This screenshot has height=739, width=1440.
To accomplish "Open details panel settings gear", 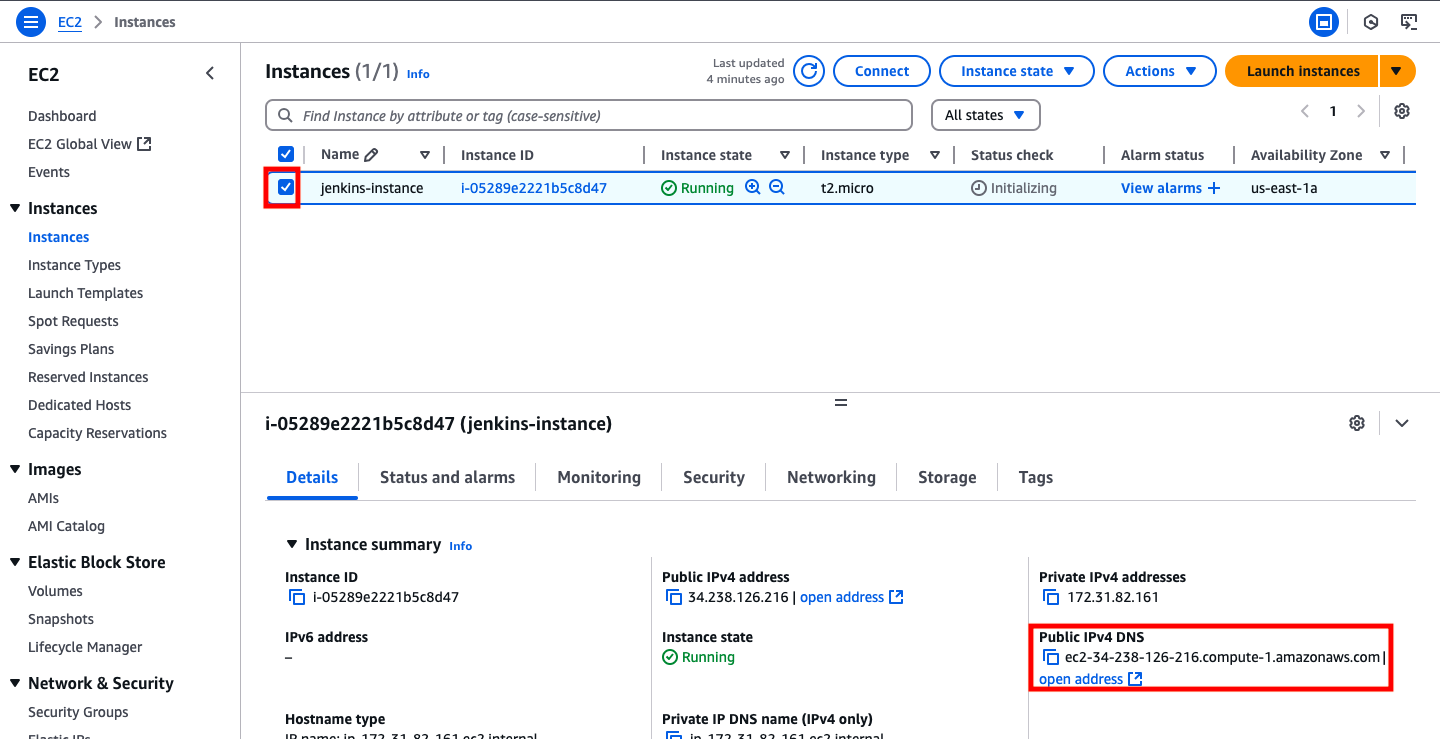I will tap(1357, 423).
